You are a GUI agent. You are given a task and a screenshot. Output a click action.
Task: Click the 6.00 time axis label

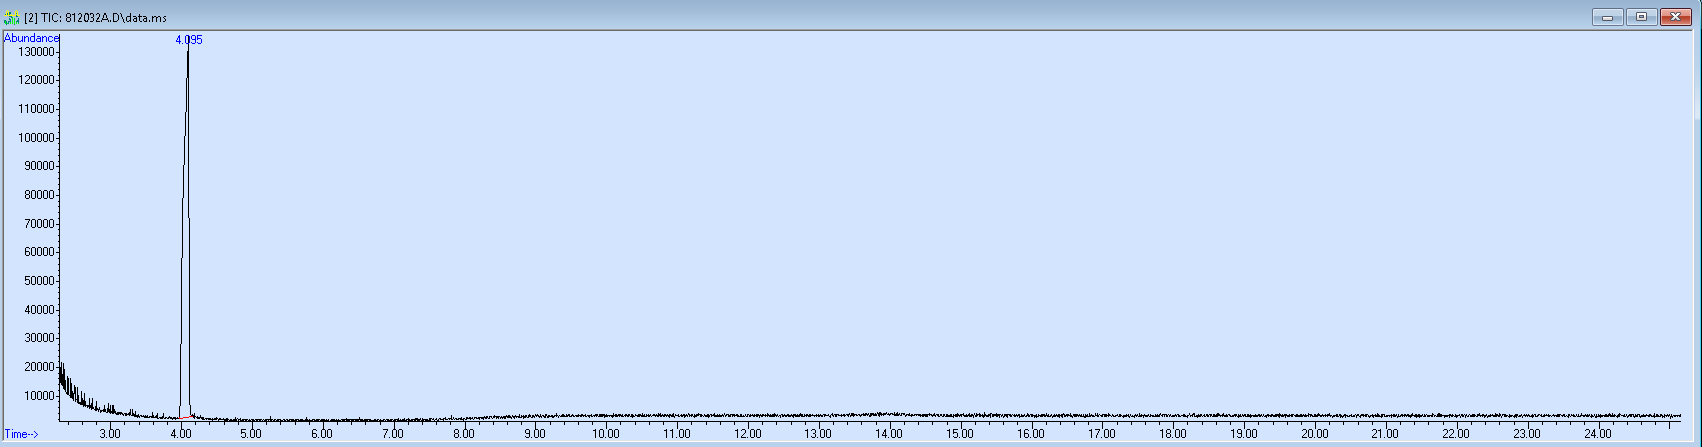point(322,434)
